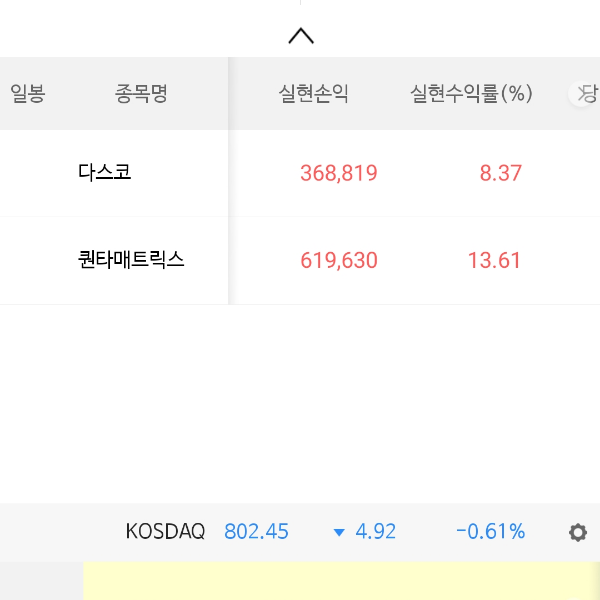Screen dimensions: 600x600
Task: Sort by the 실현손익 column header
Action: 313,94
